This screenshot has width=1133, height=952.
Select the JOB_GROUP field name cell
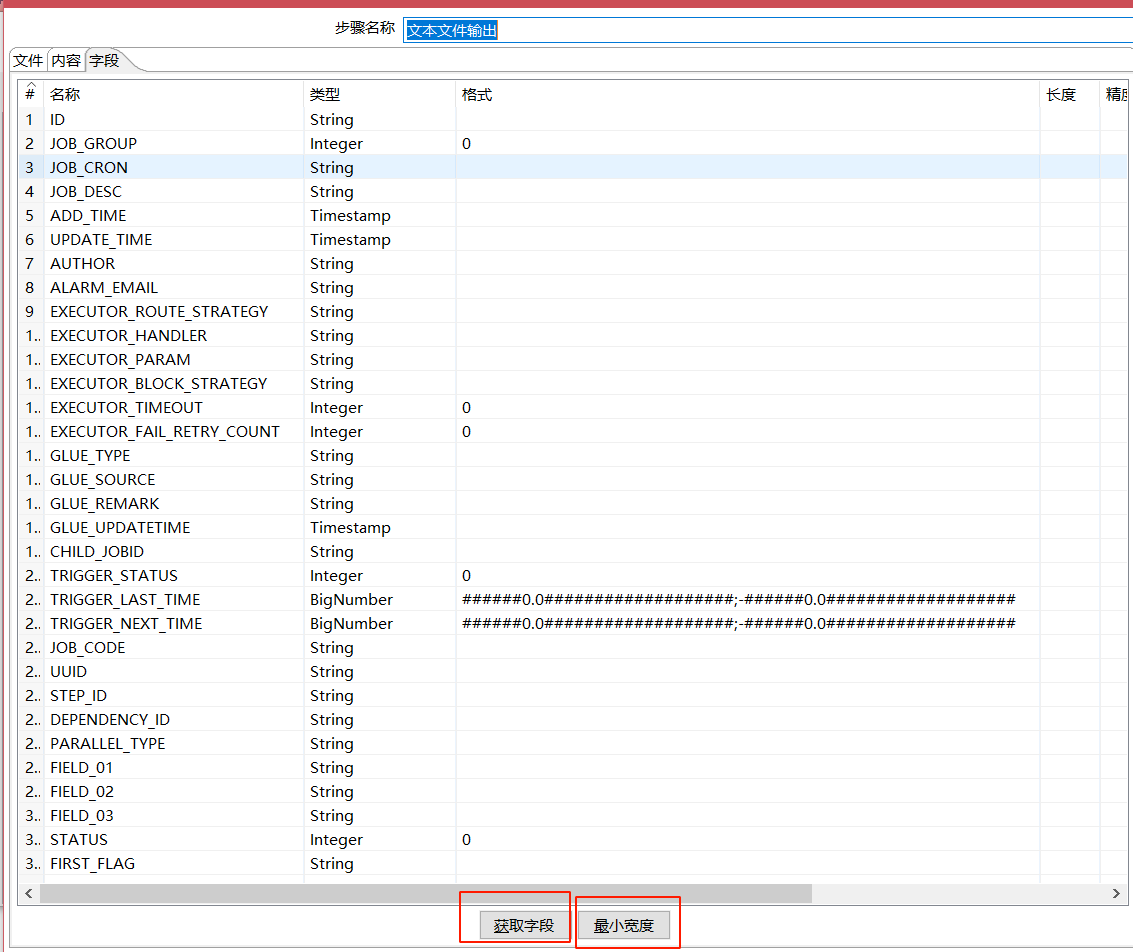tap(94, 144)
